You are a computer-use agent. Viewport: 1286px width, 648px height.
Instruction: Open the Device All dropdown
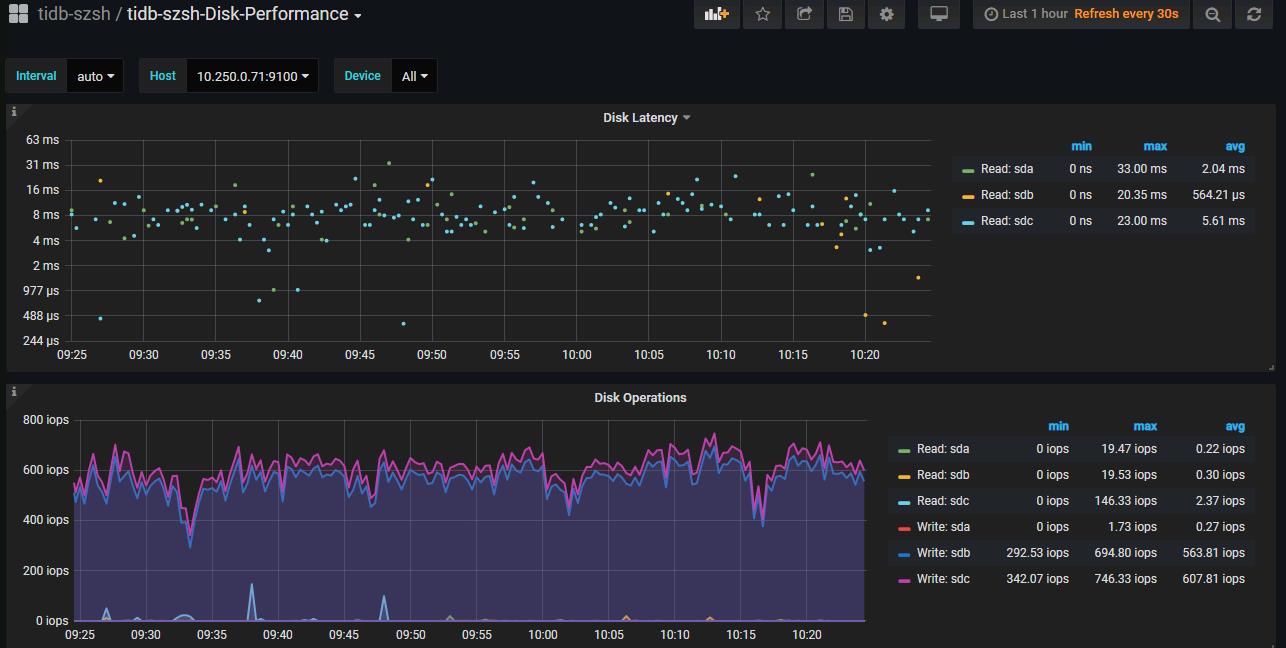coord(414,76)
